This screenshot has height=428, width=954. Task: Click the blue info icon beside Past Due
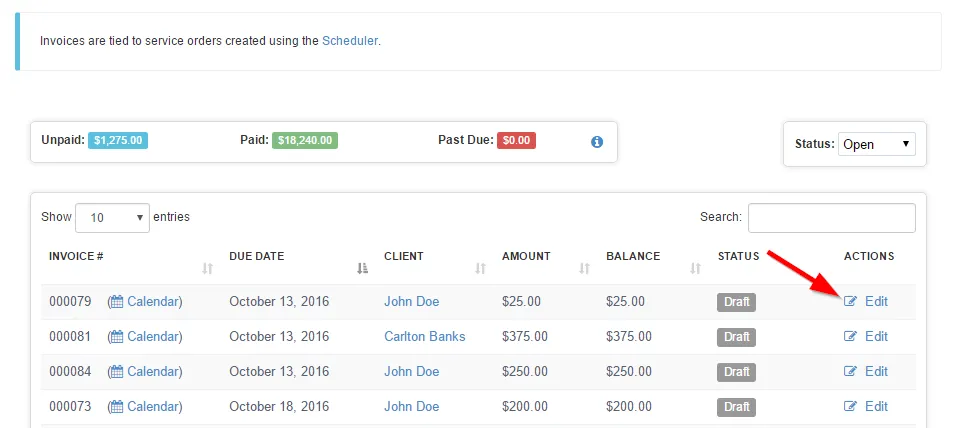coord(597,142)
